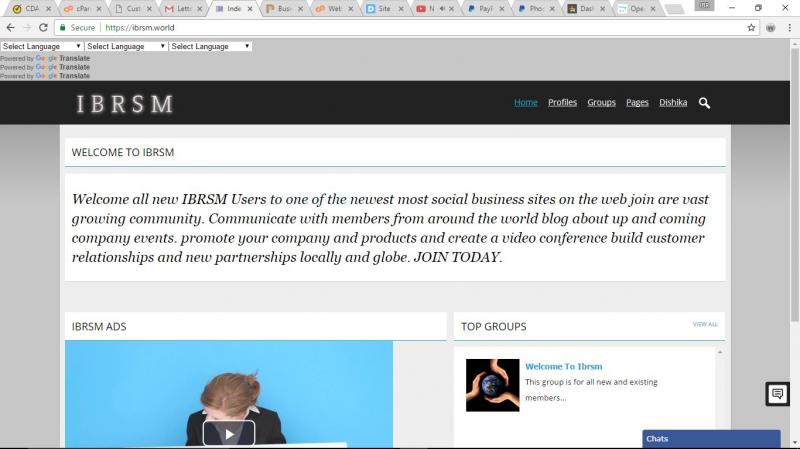This screenshot has width=800, height=449.
Task: Close the active Index tab
Action: click(250, 9)
